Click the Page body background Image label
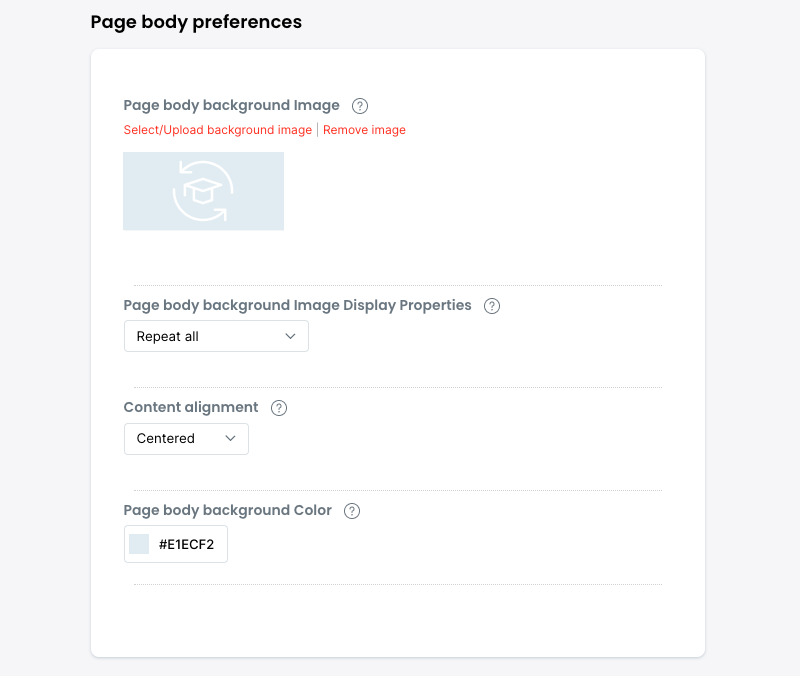The width and height of the screenshot is (800, 676). click(231, 105)
